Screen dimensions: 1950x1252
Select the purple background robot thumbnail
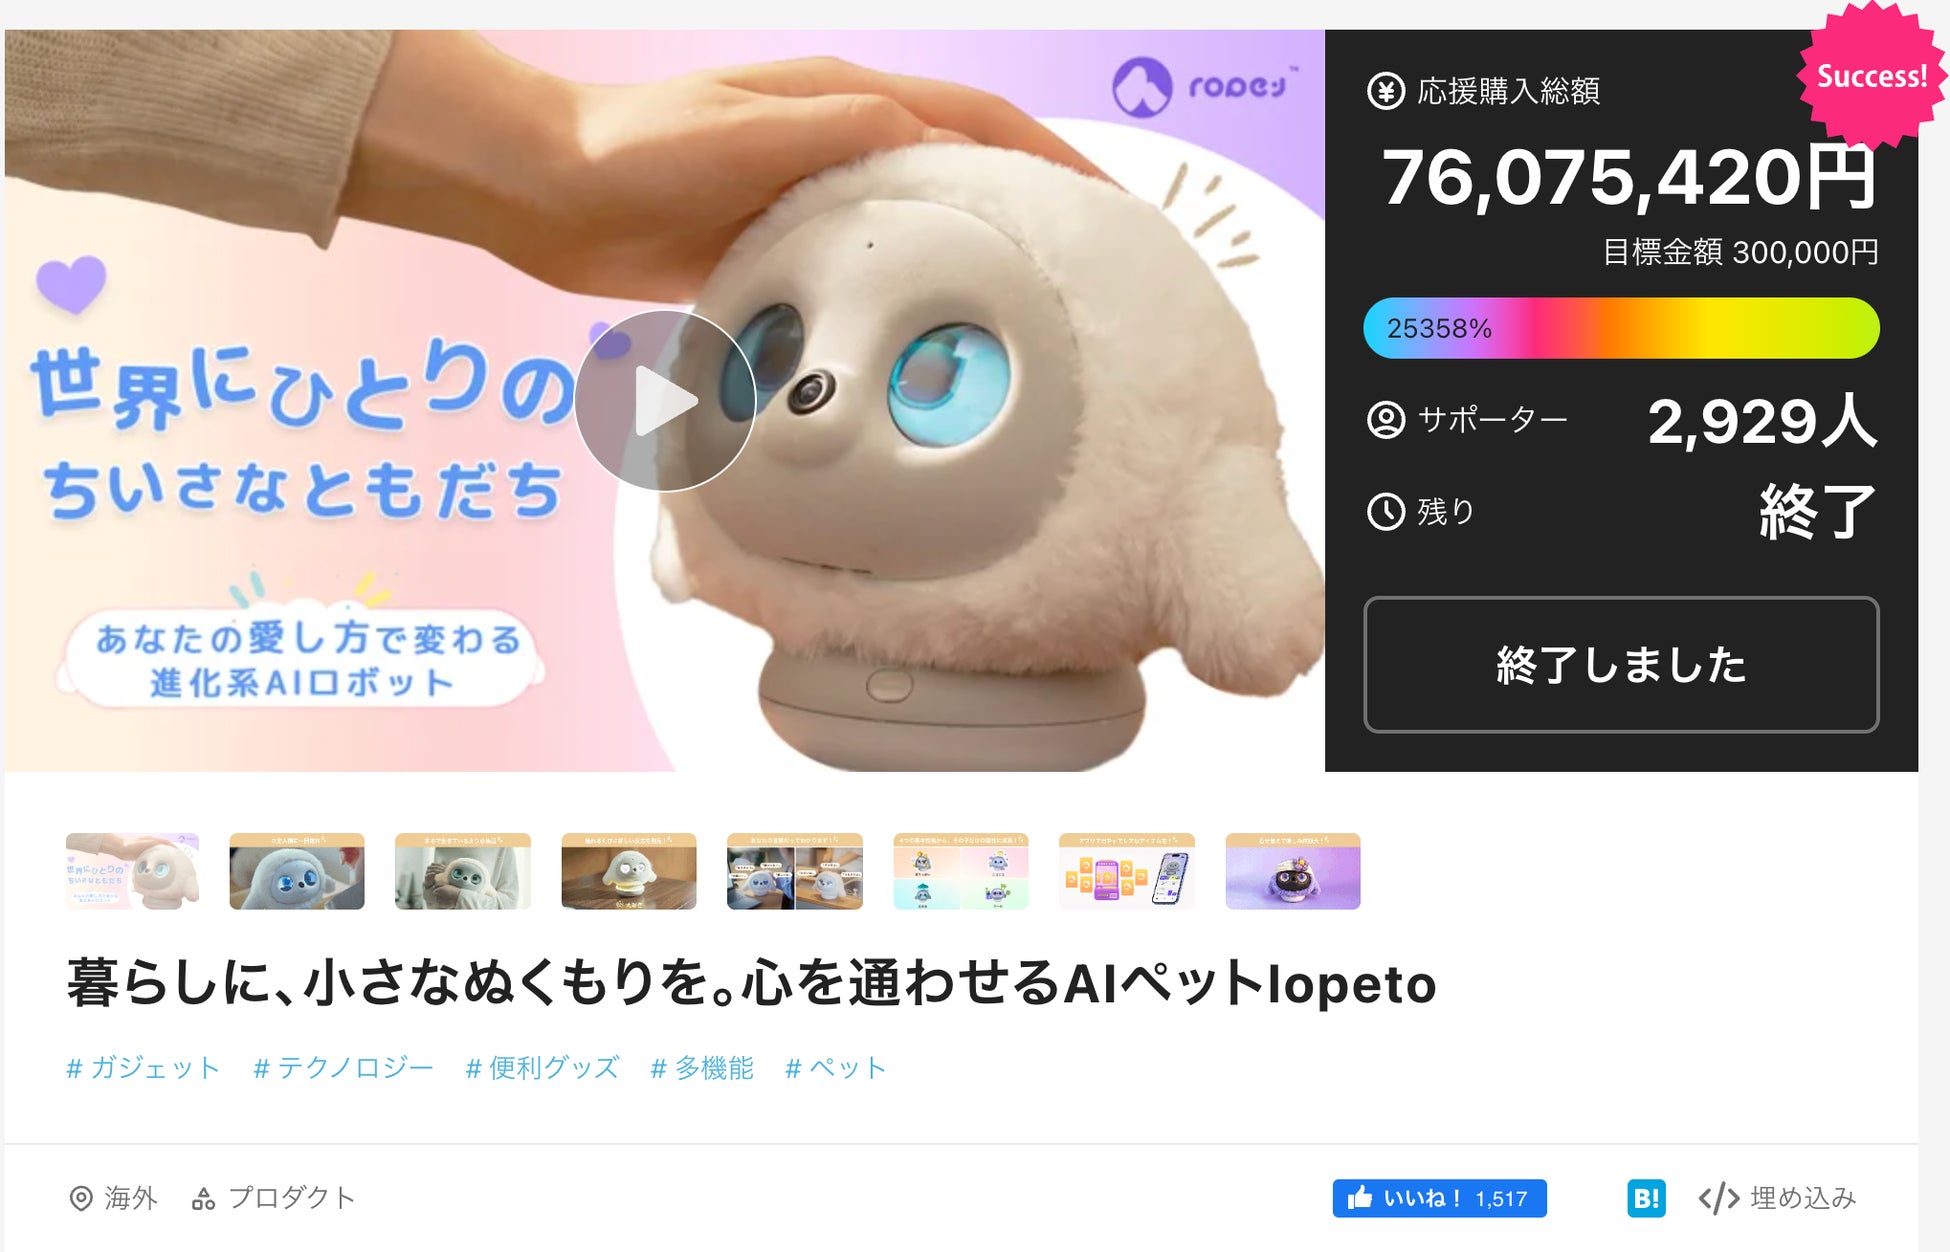coord(1293,871)
